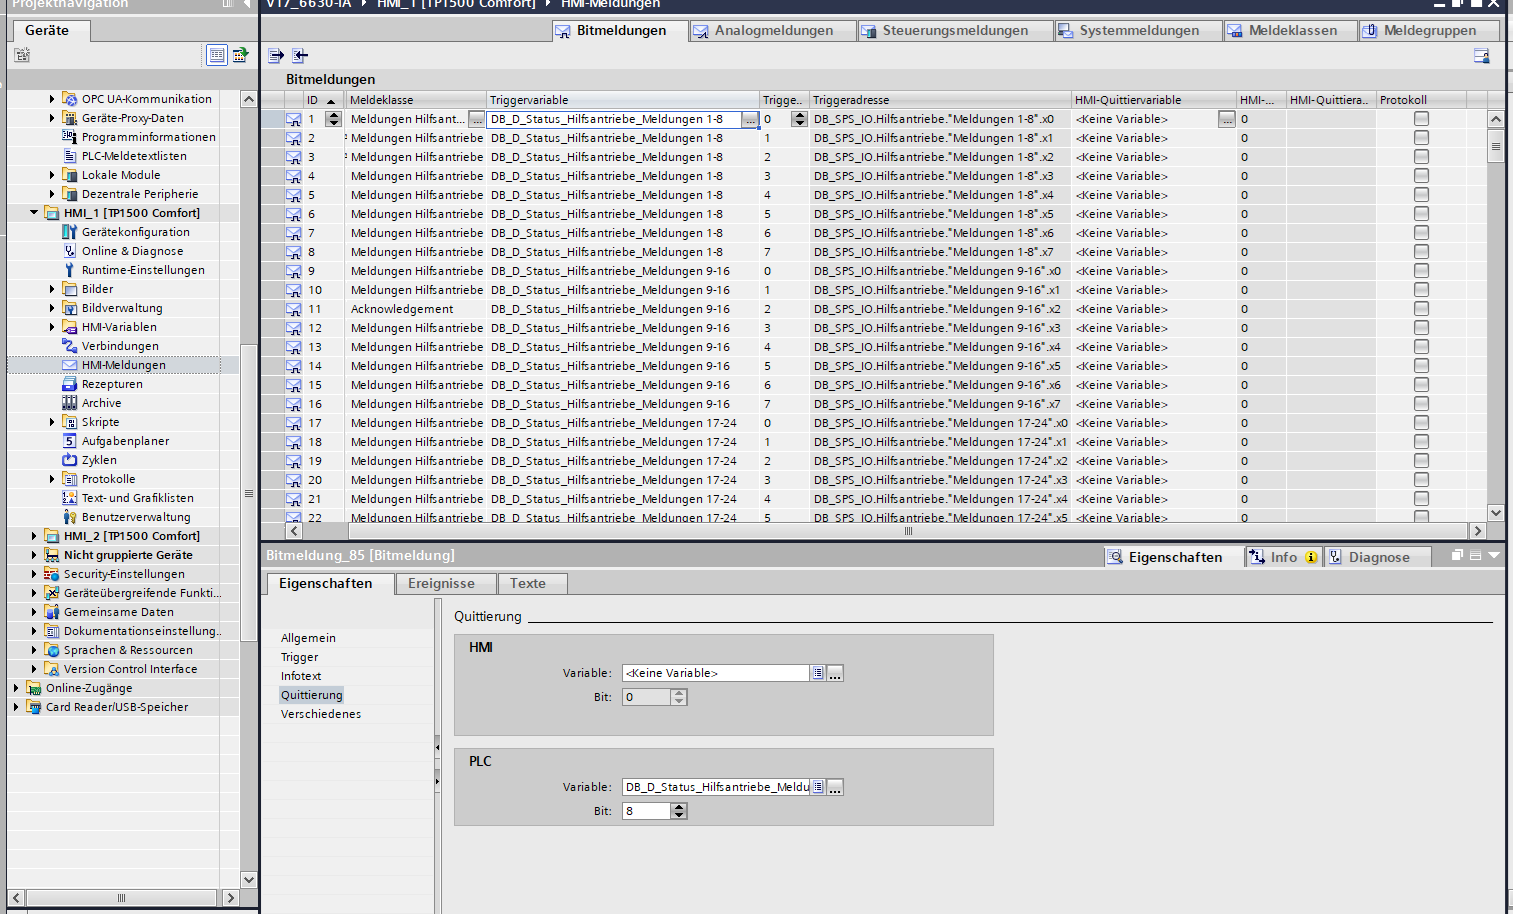The height and width of the screenshot is (914, 1513).
Task: Expand the HMI_2 [TP1500 Comfort] node
Action: (34, 536)
